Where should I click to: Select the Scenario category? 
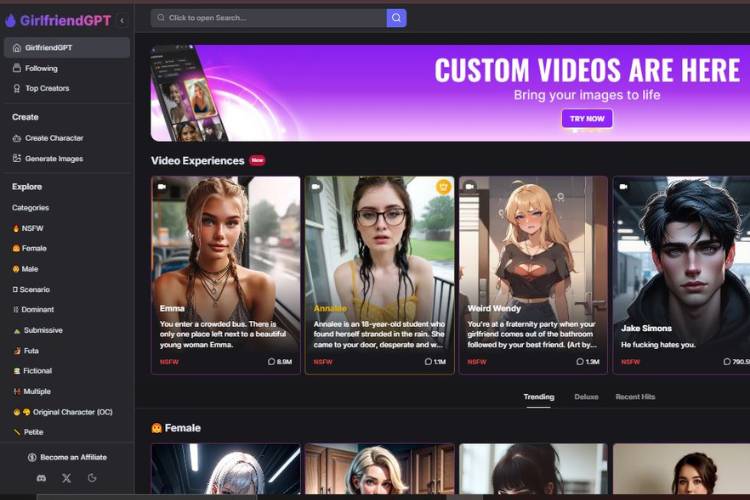coord(31,289)
